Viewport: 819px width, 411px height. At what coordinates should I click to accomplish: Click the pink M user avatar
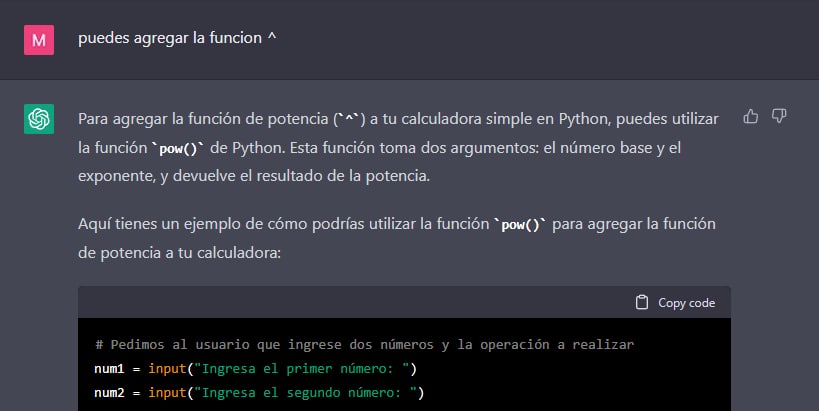[39, 40]
